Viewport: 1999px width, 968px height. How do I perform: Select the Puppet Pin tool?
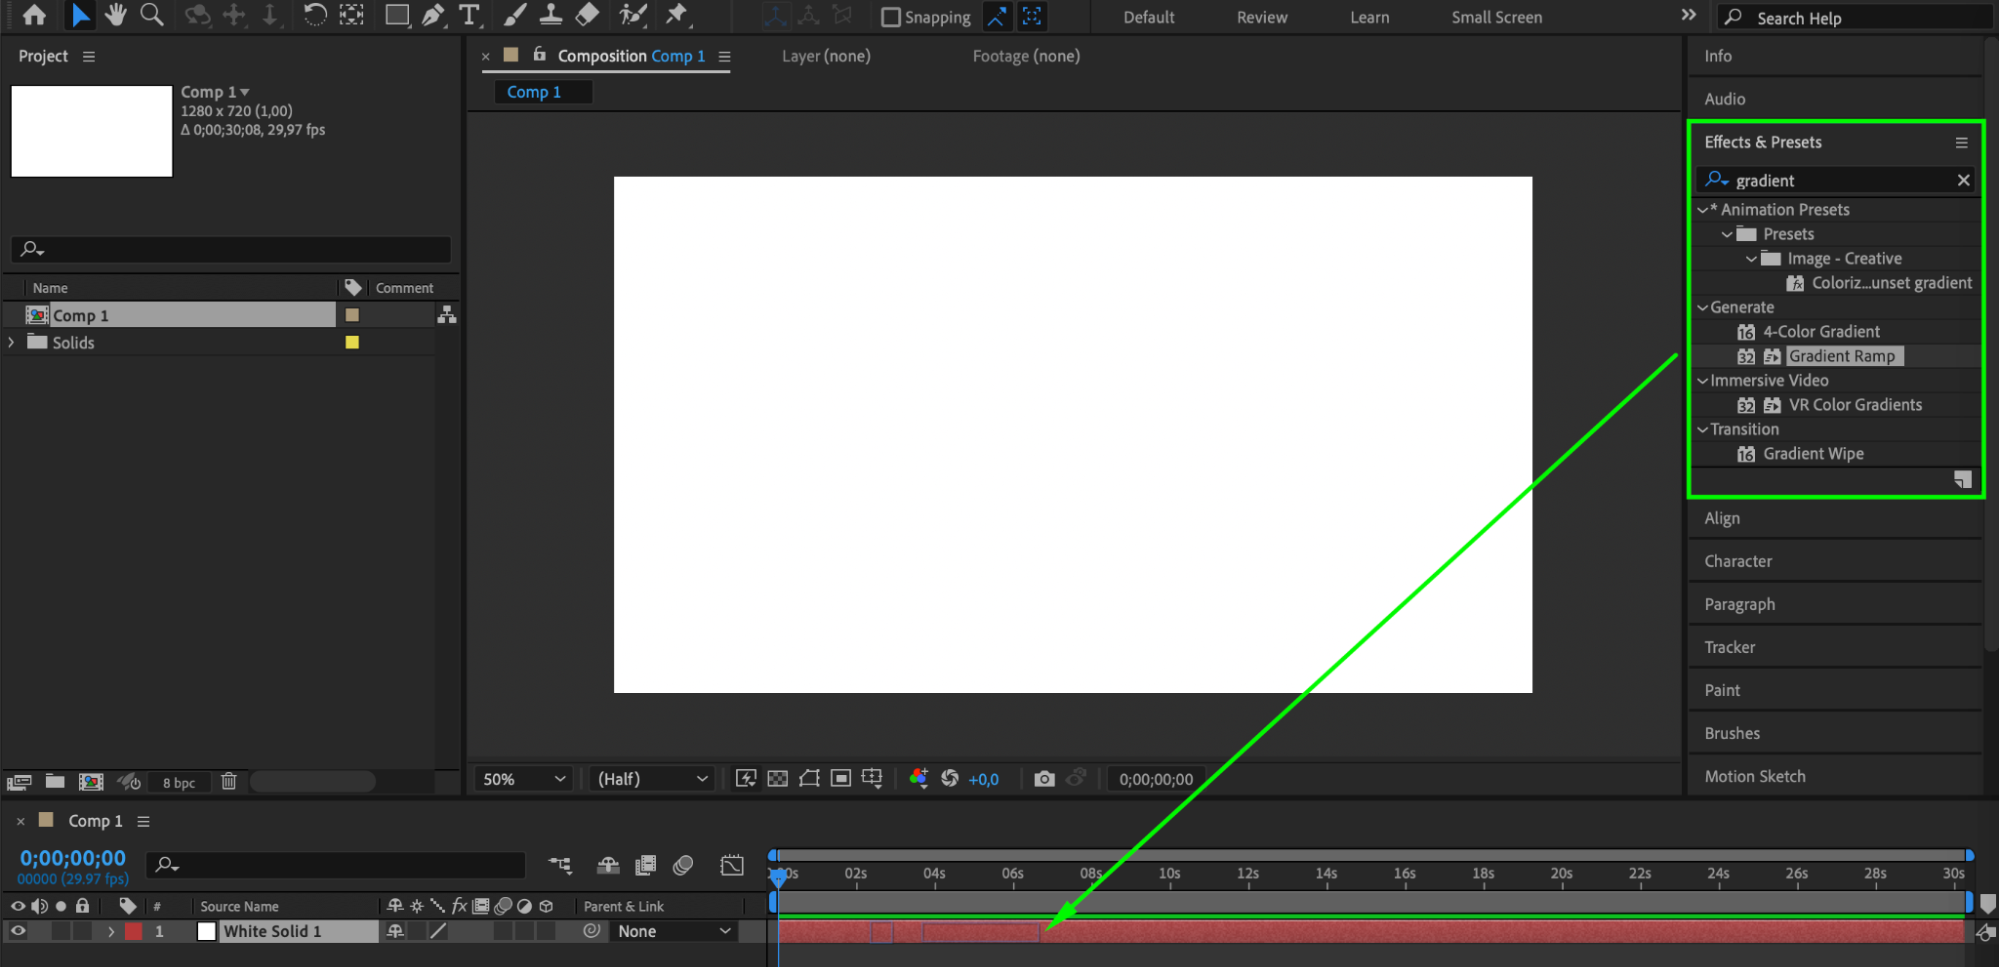[677, 15]
